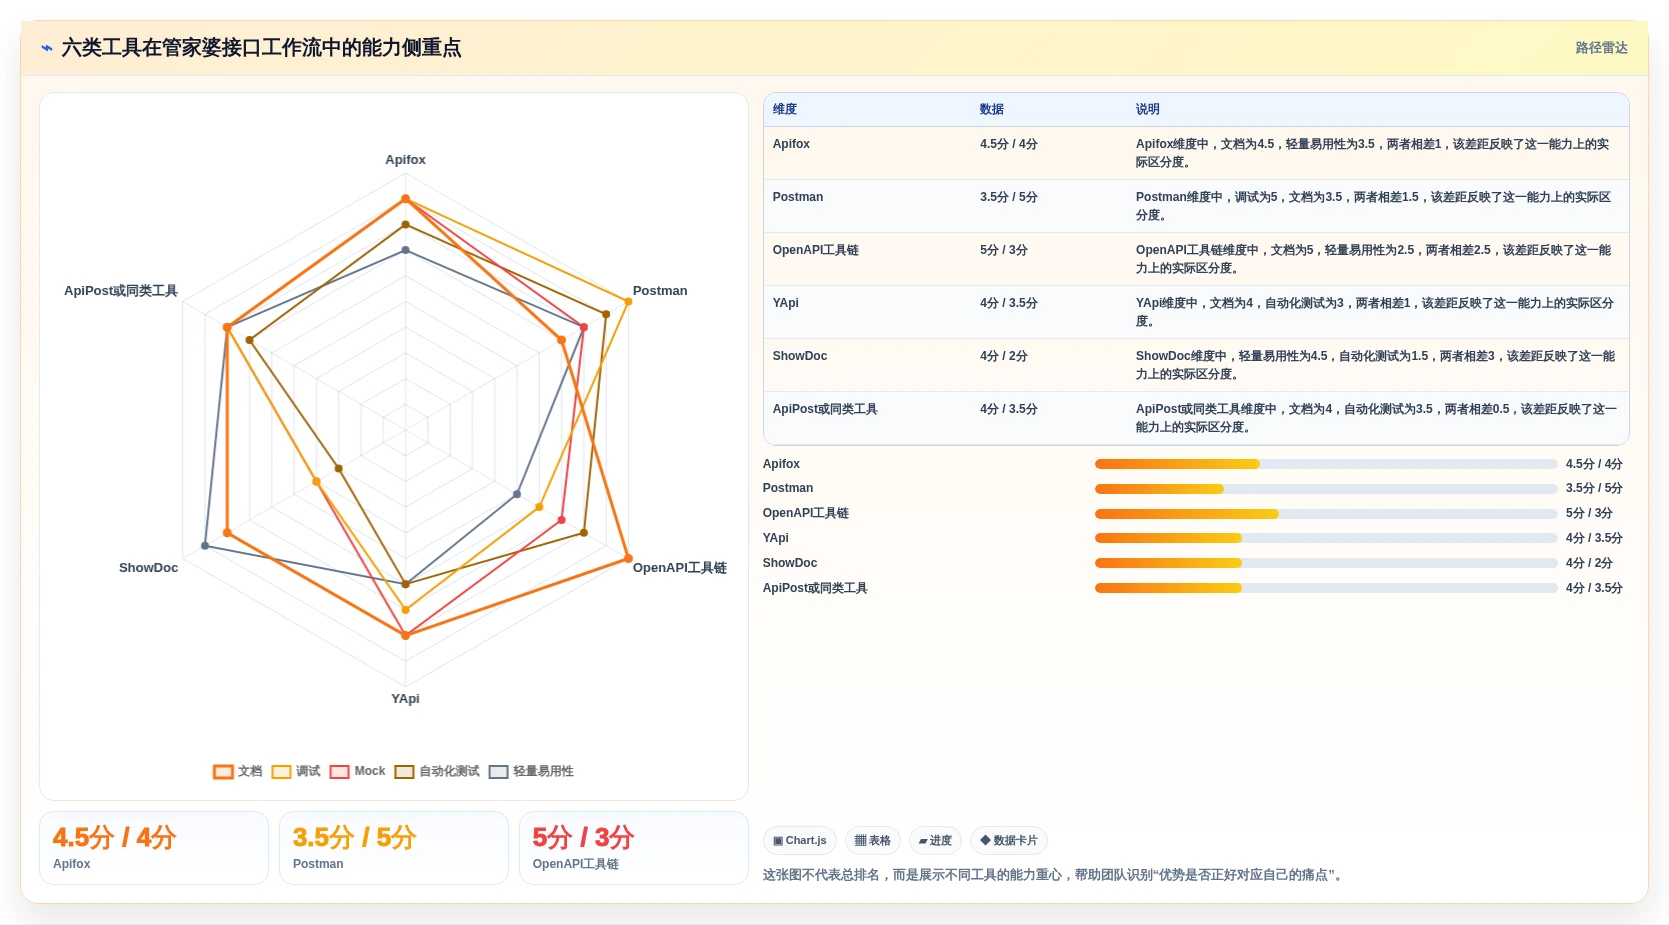Screen dimensions: 1669x925
Task: Select the Apifox table row name
Action: (x=791, y=144)
